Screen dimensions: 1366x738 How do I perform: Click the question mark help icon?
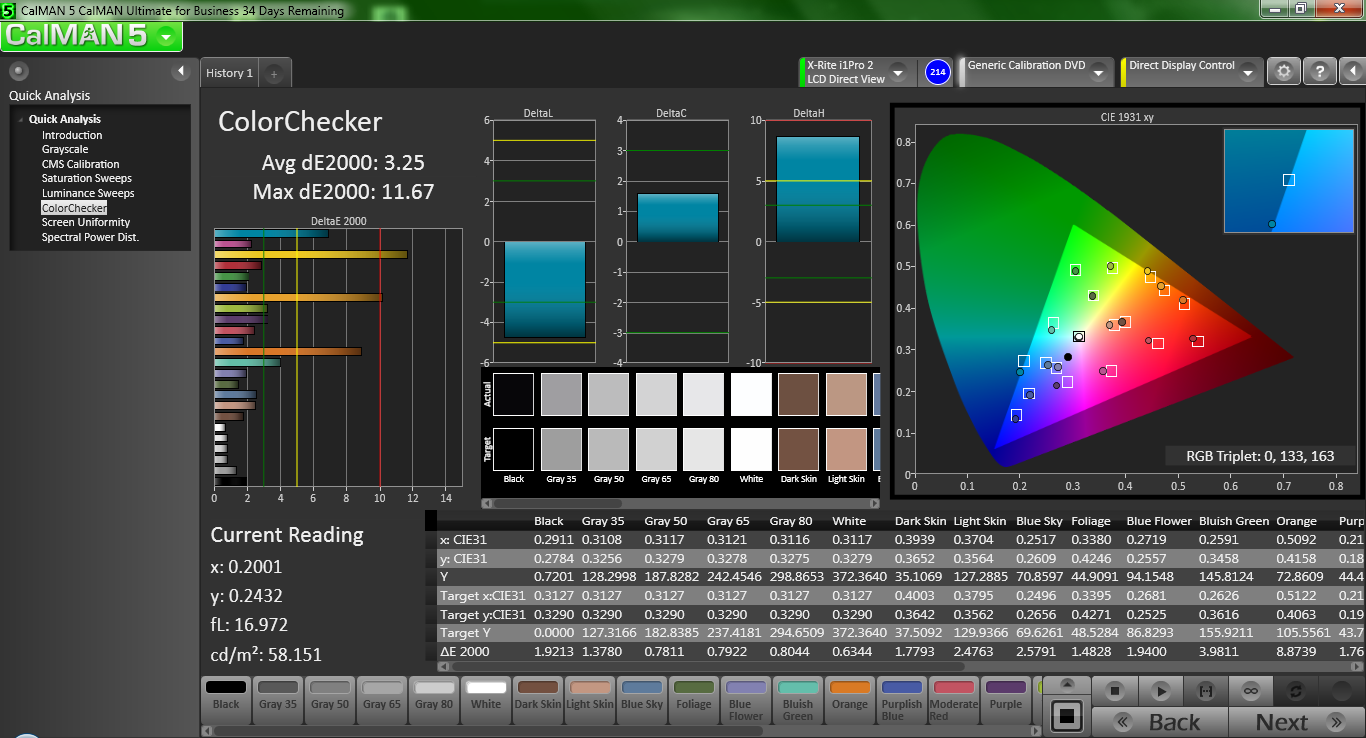click(x=1319, y=72)
